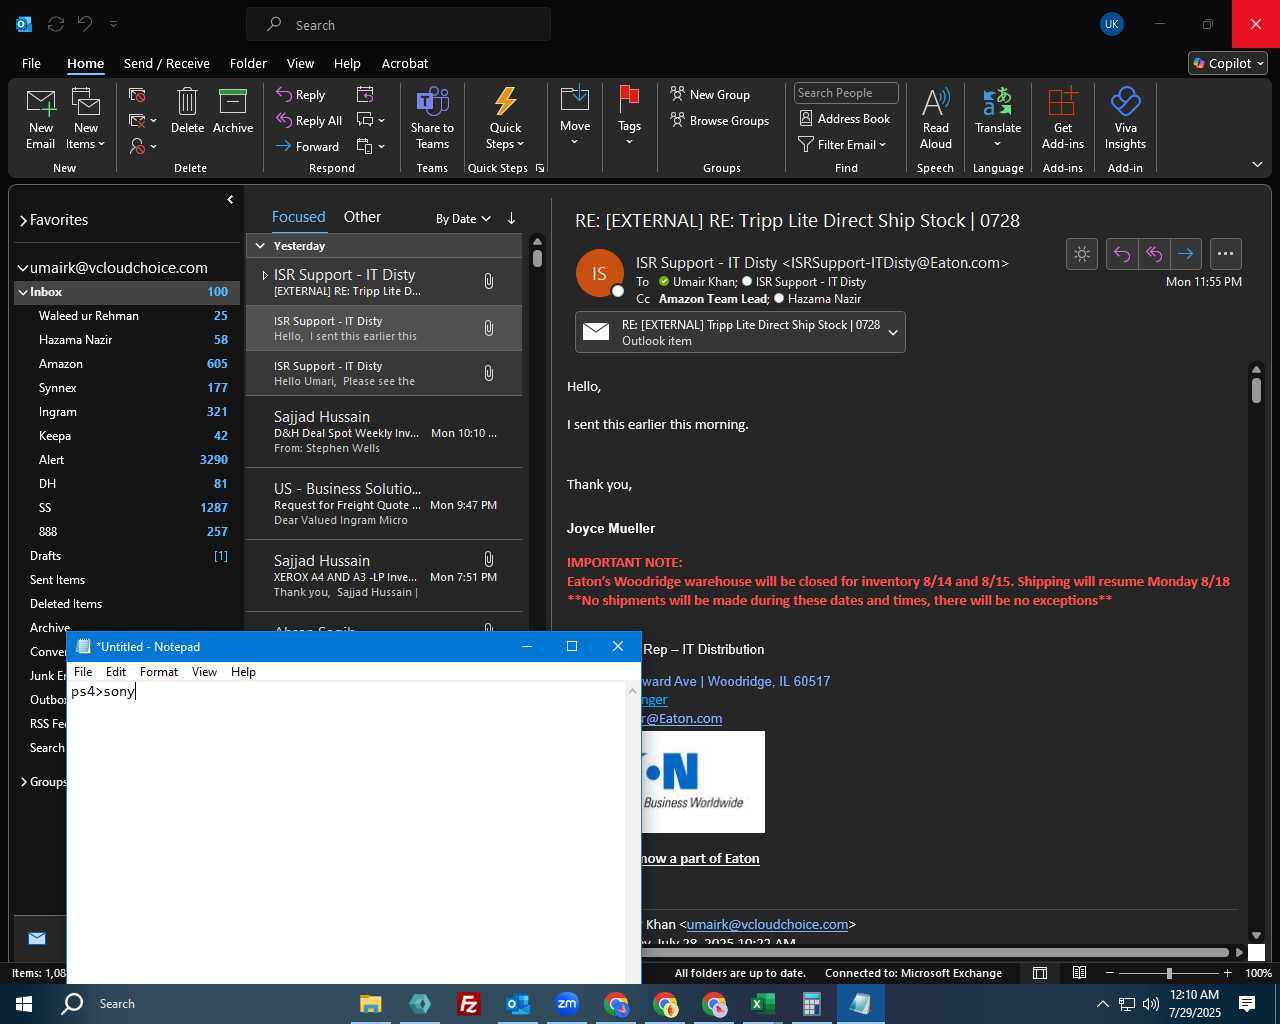Screen dimensions: 1280x1024
Task: Click zoom in plus button in status bar
Action: point(1227,973)
